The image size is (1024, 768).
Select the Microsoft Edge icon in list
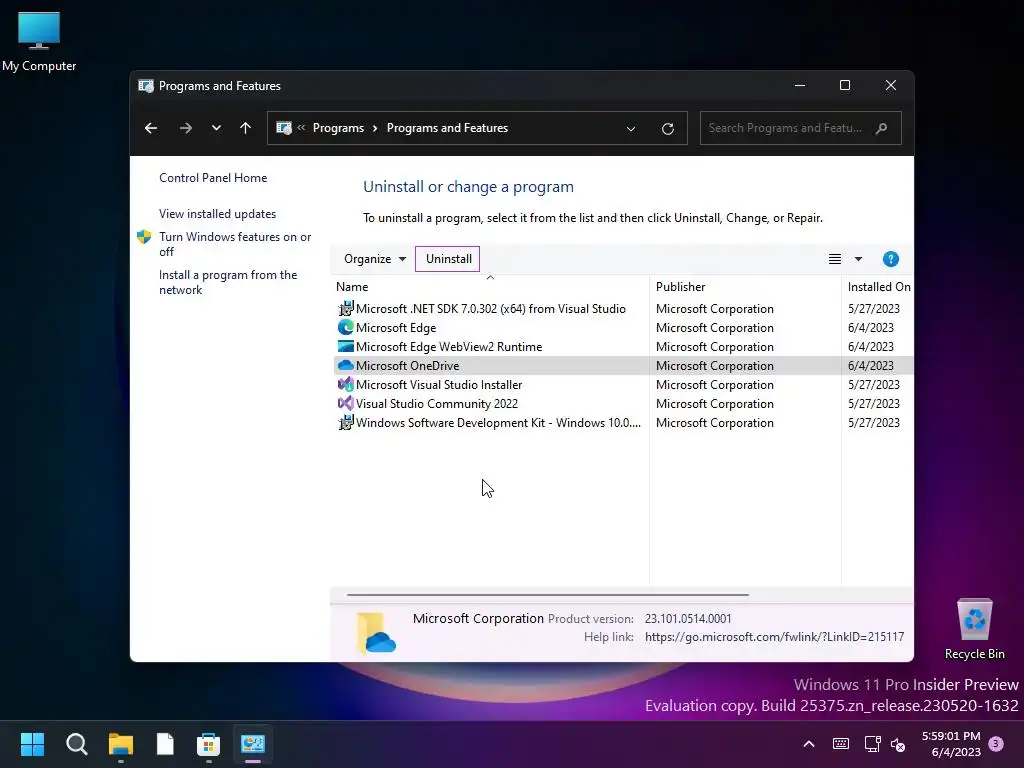(345, 327)
